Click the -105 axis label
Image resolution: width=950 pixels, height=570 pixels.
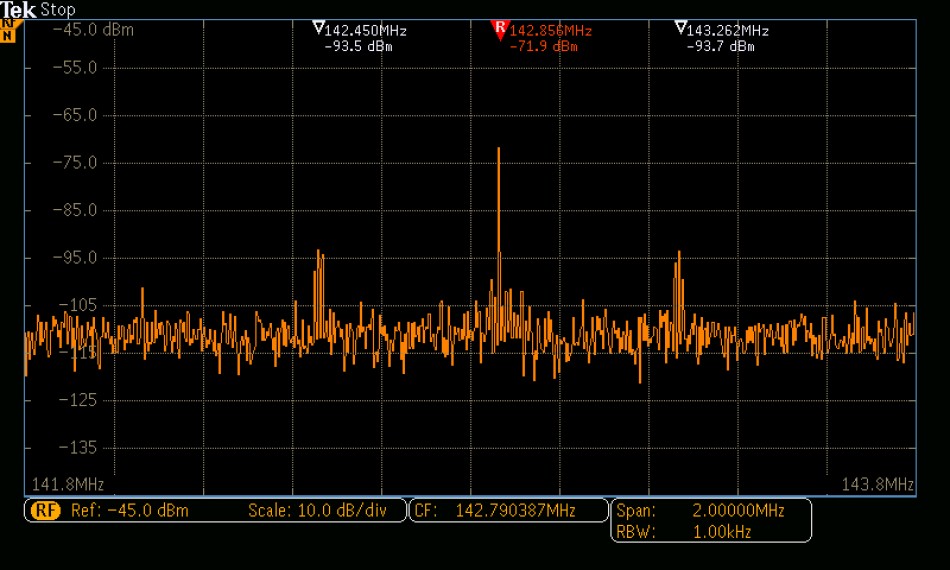coord(78,305)
